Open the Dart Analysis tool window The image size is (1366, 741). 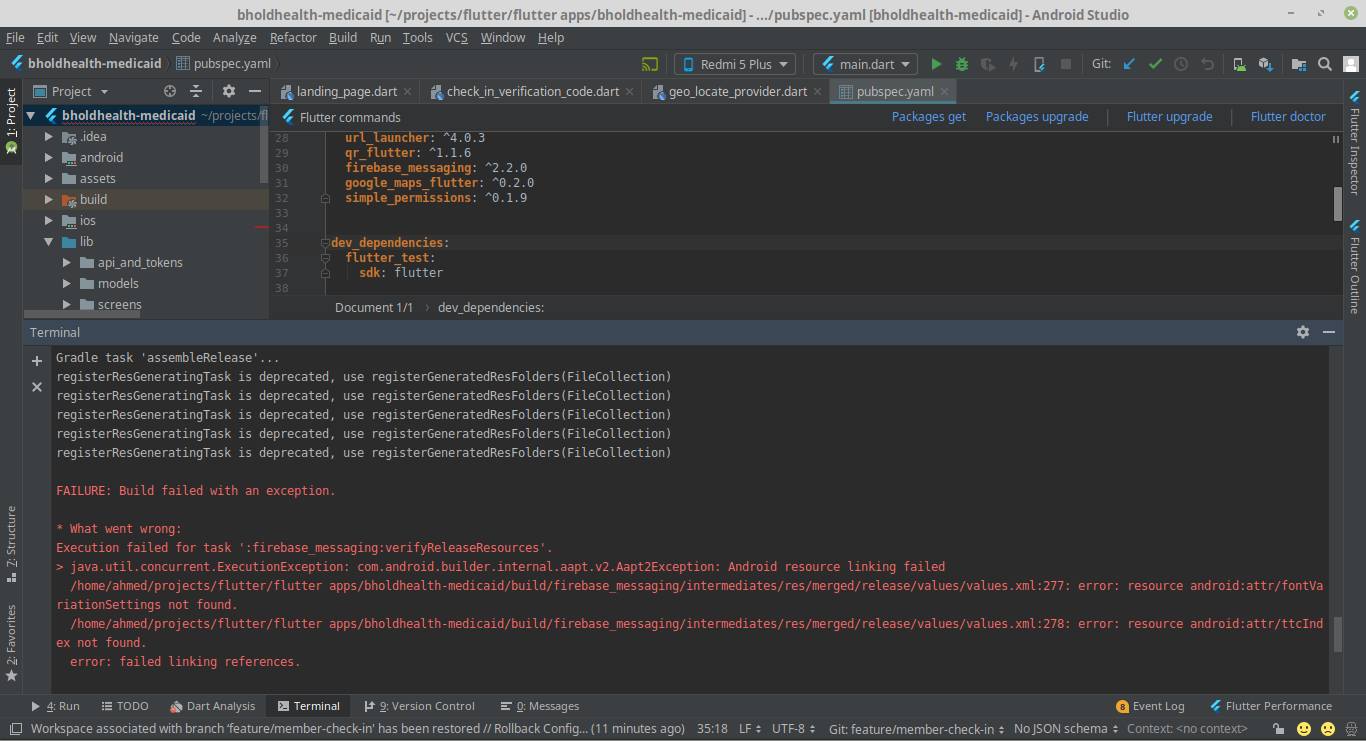(212, 705)
